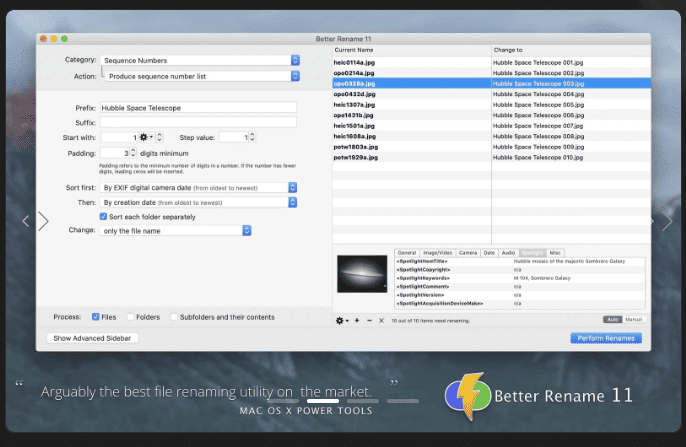686x447 pixels.
Task: Click the selected row ops0328a.jpg
Action: (492, 84)
